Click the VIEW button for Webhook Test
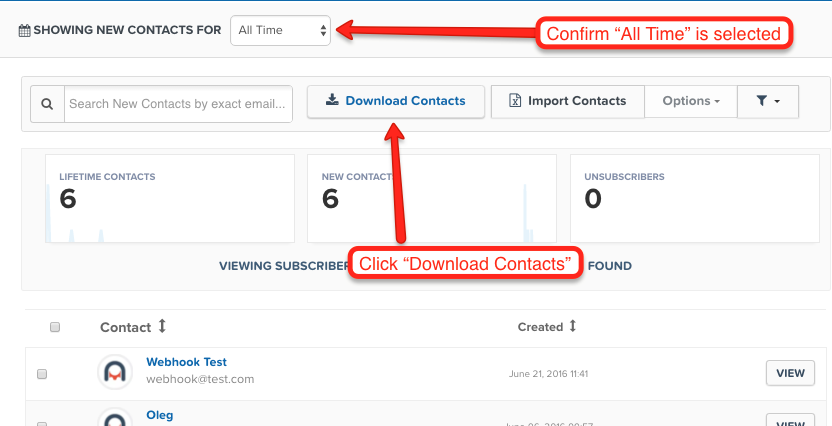This screenshot has width=832, height=426. tap(790, 373)
